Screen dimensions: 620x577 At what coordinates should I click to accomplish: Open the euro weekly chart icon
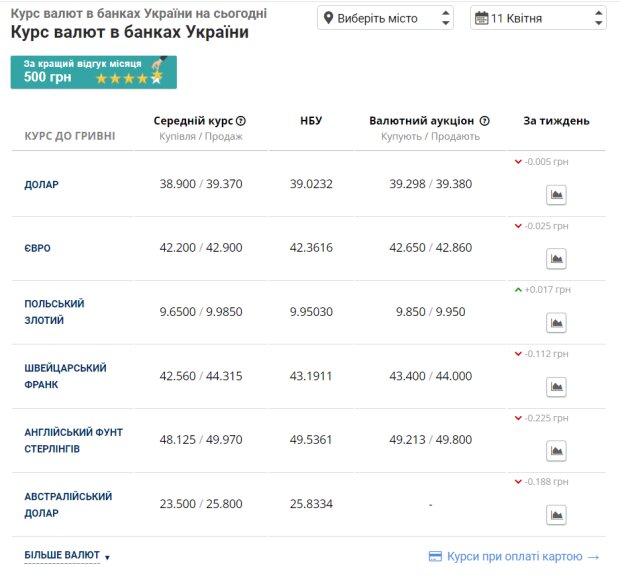coord(557,259)
